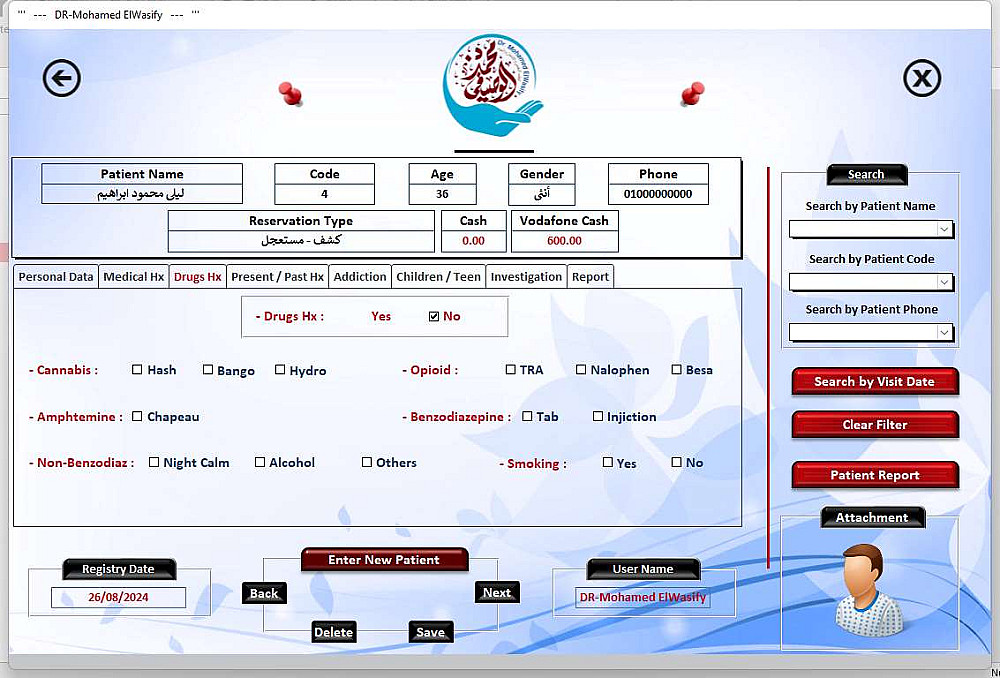The height and width of the screenshot is (678, 1000).
Task: Click the patient avatar attachment image
Action: pos(870,590)
